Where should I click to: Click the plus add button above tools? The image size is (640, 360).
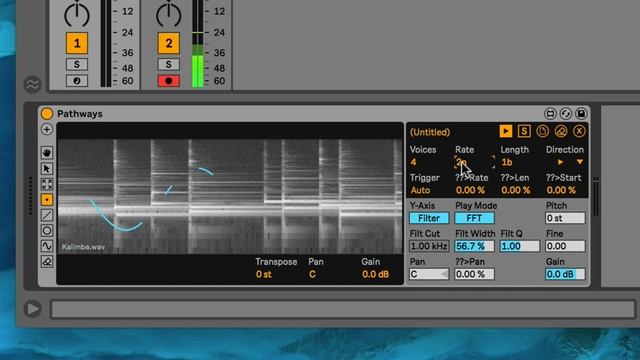47,129
